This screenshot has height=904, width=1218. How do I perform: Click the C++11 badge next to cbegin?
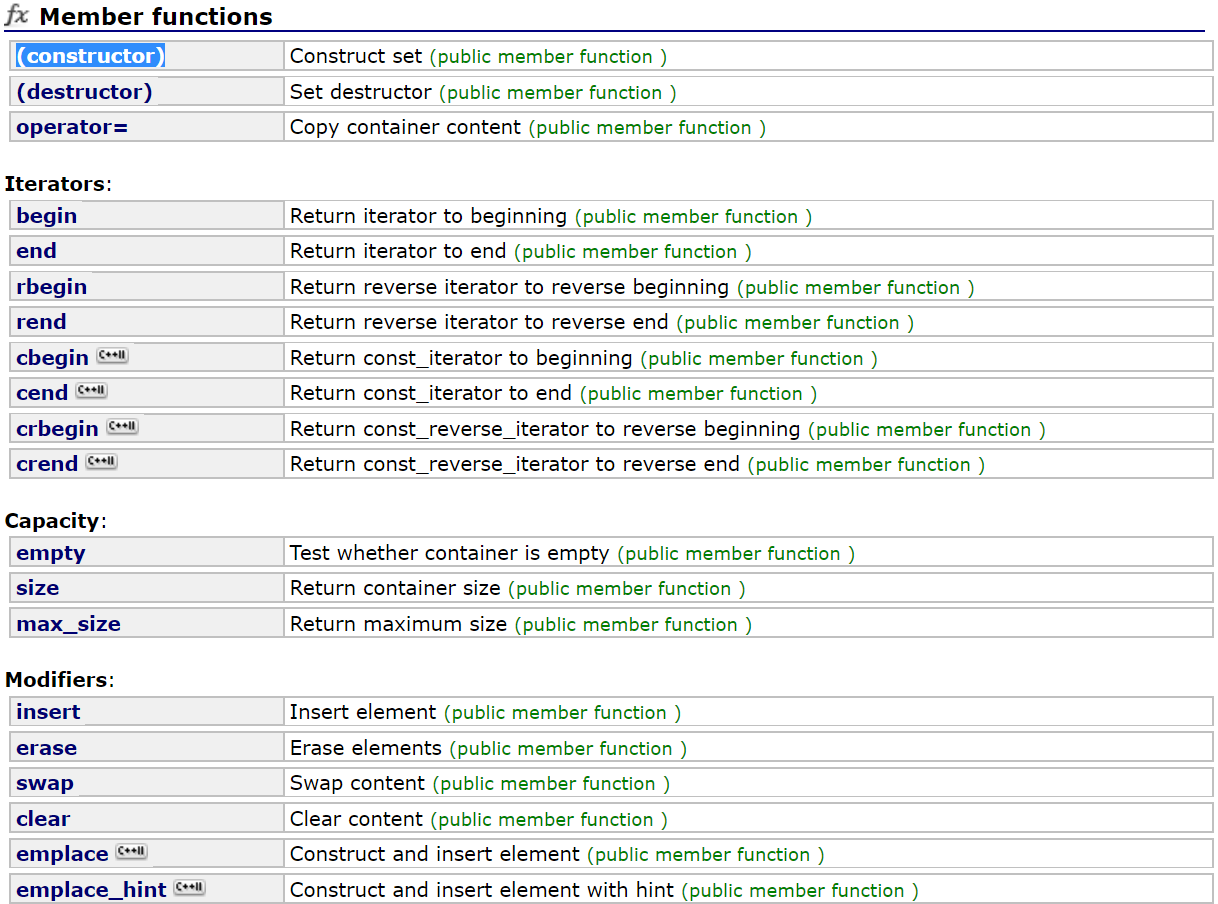[113, 356]
